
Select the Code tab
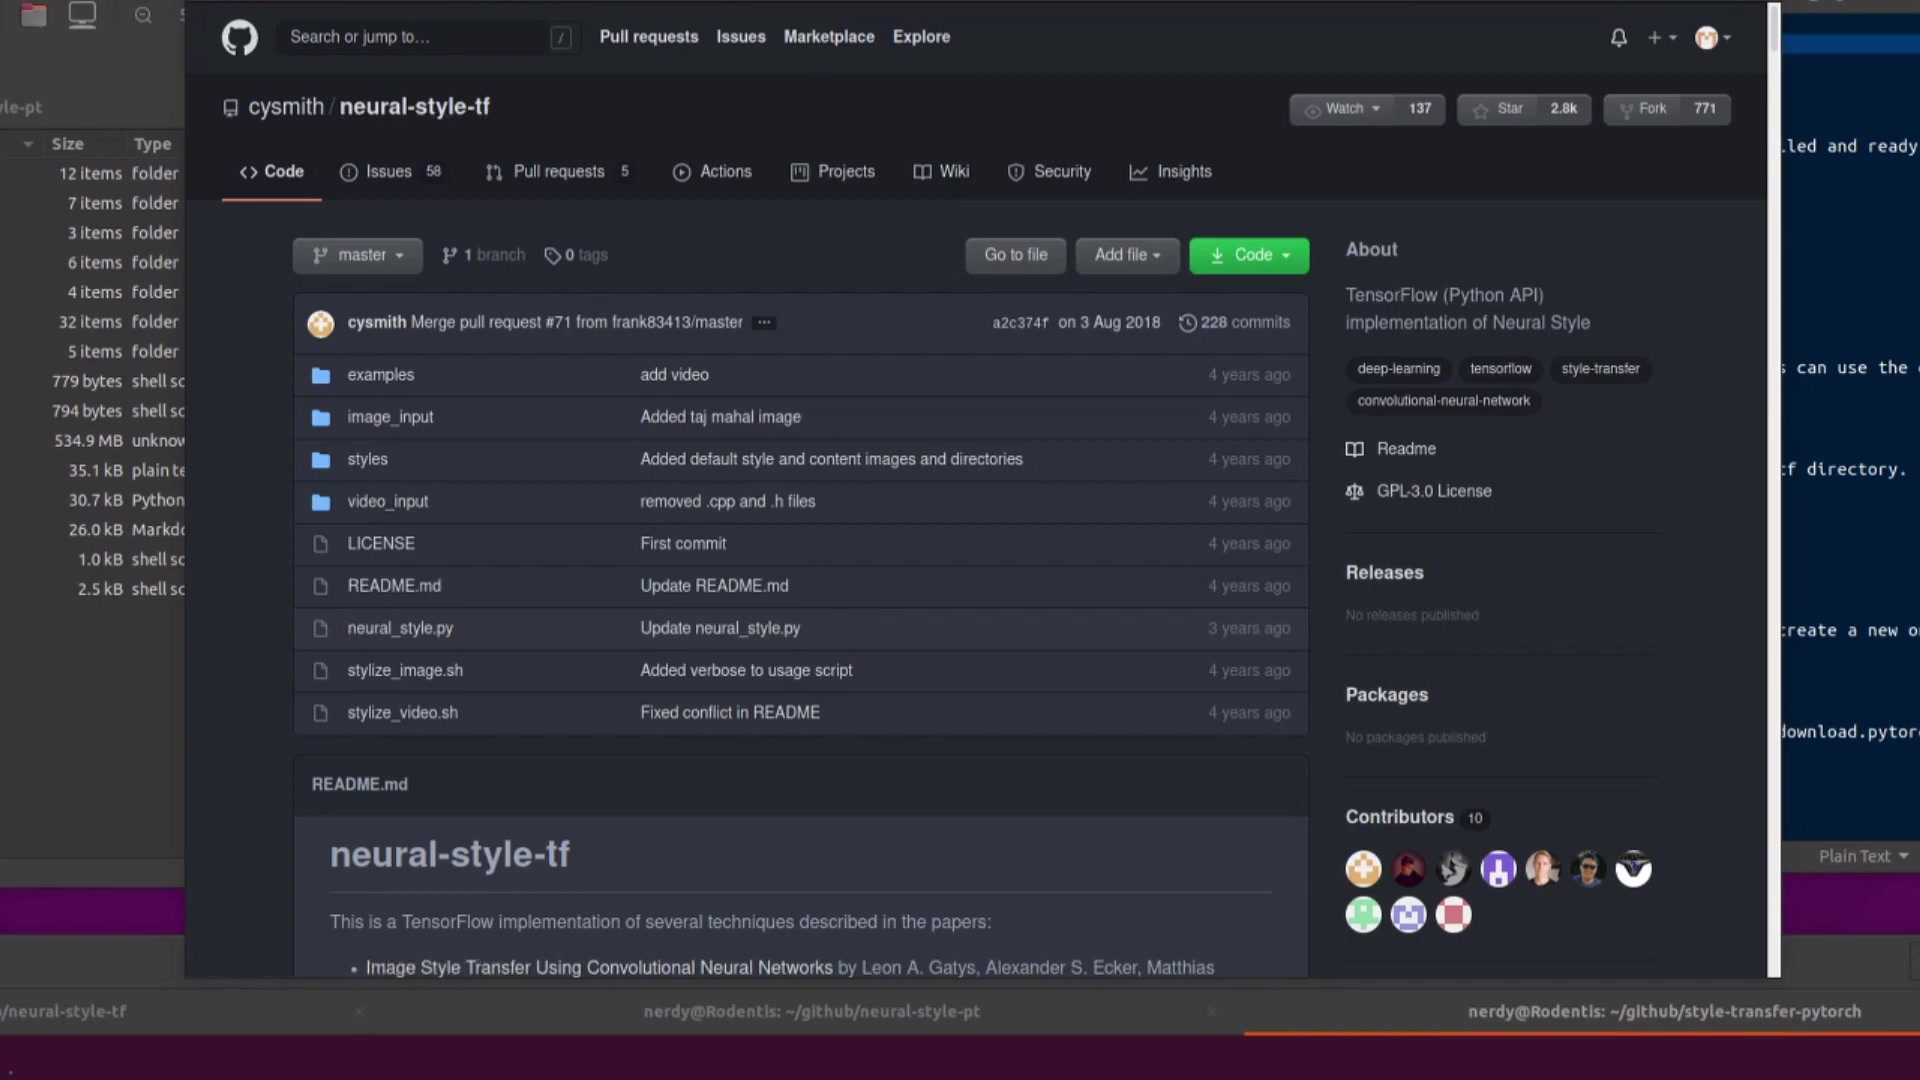pos(271,172)
